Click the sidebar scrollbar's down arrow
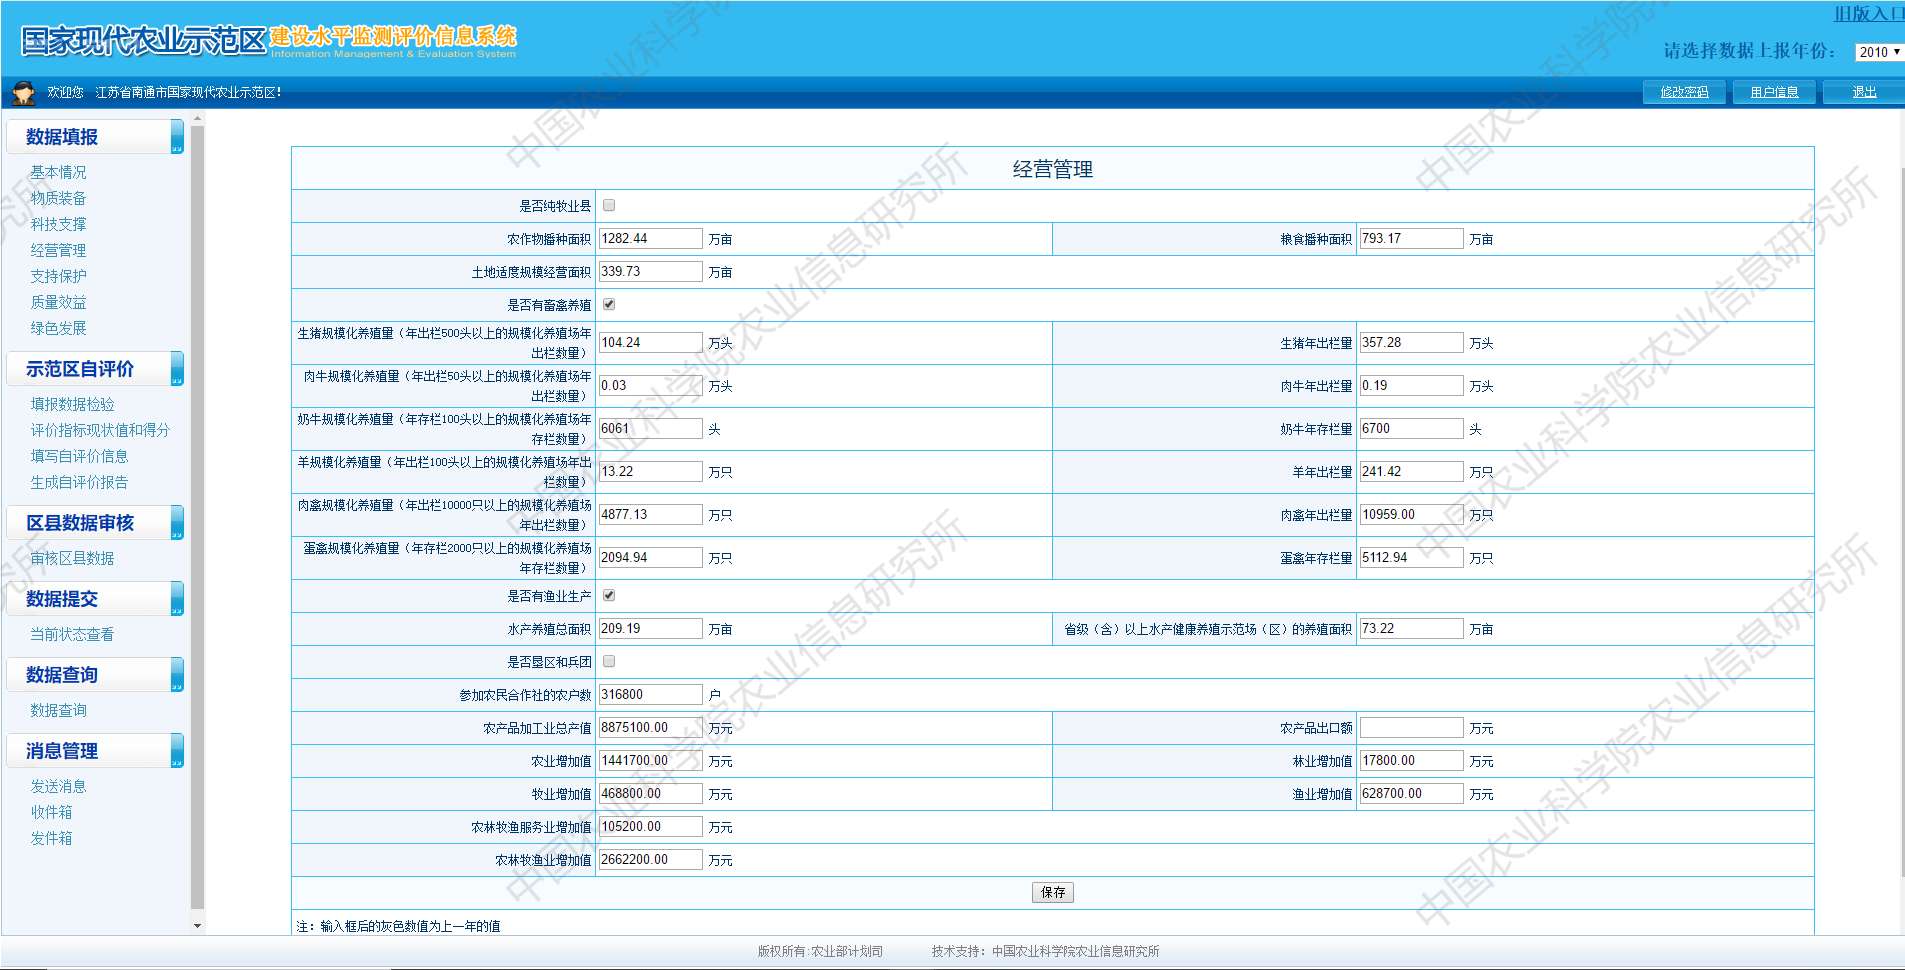 (x=197, y=926)
